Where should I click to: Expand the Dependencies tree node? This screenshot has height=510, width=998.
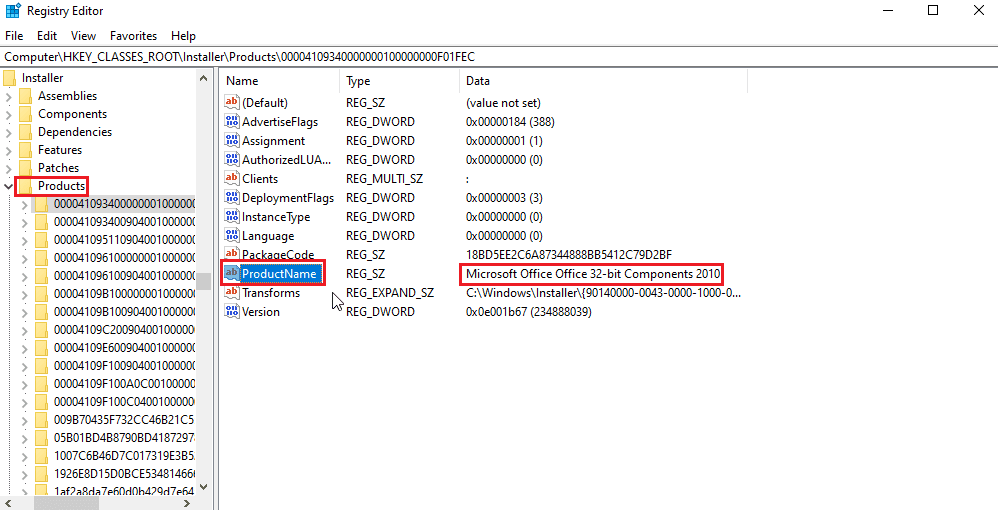coord(8,132)
